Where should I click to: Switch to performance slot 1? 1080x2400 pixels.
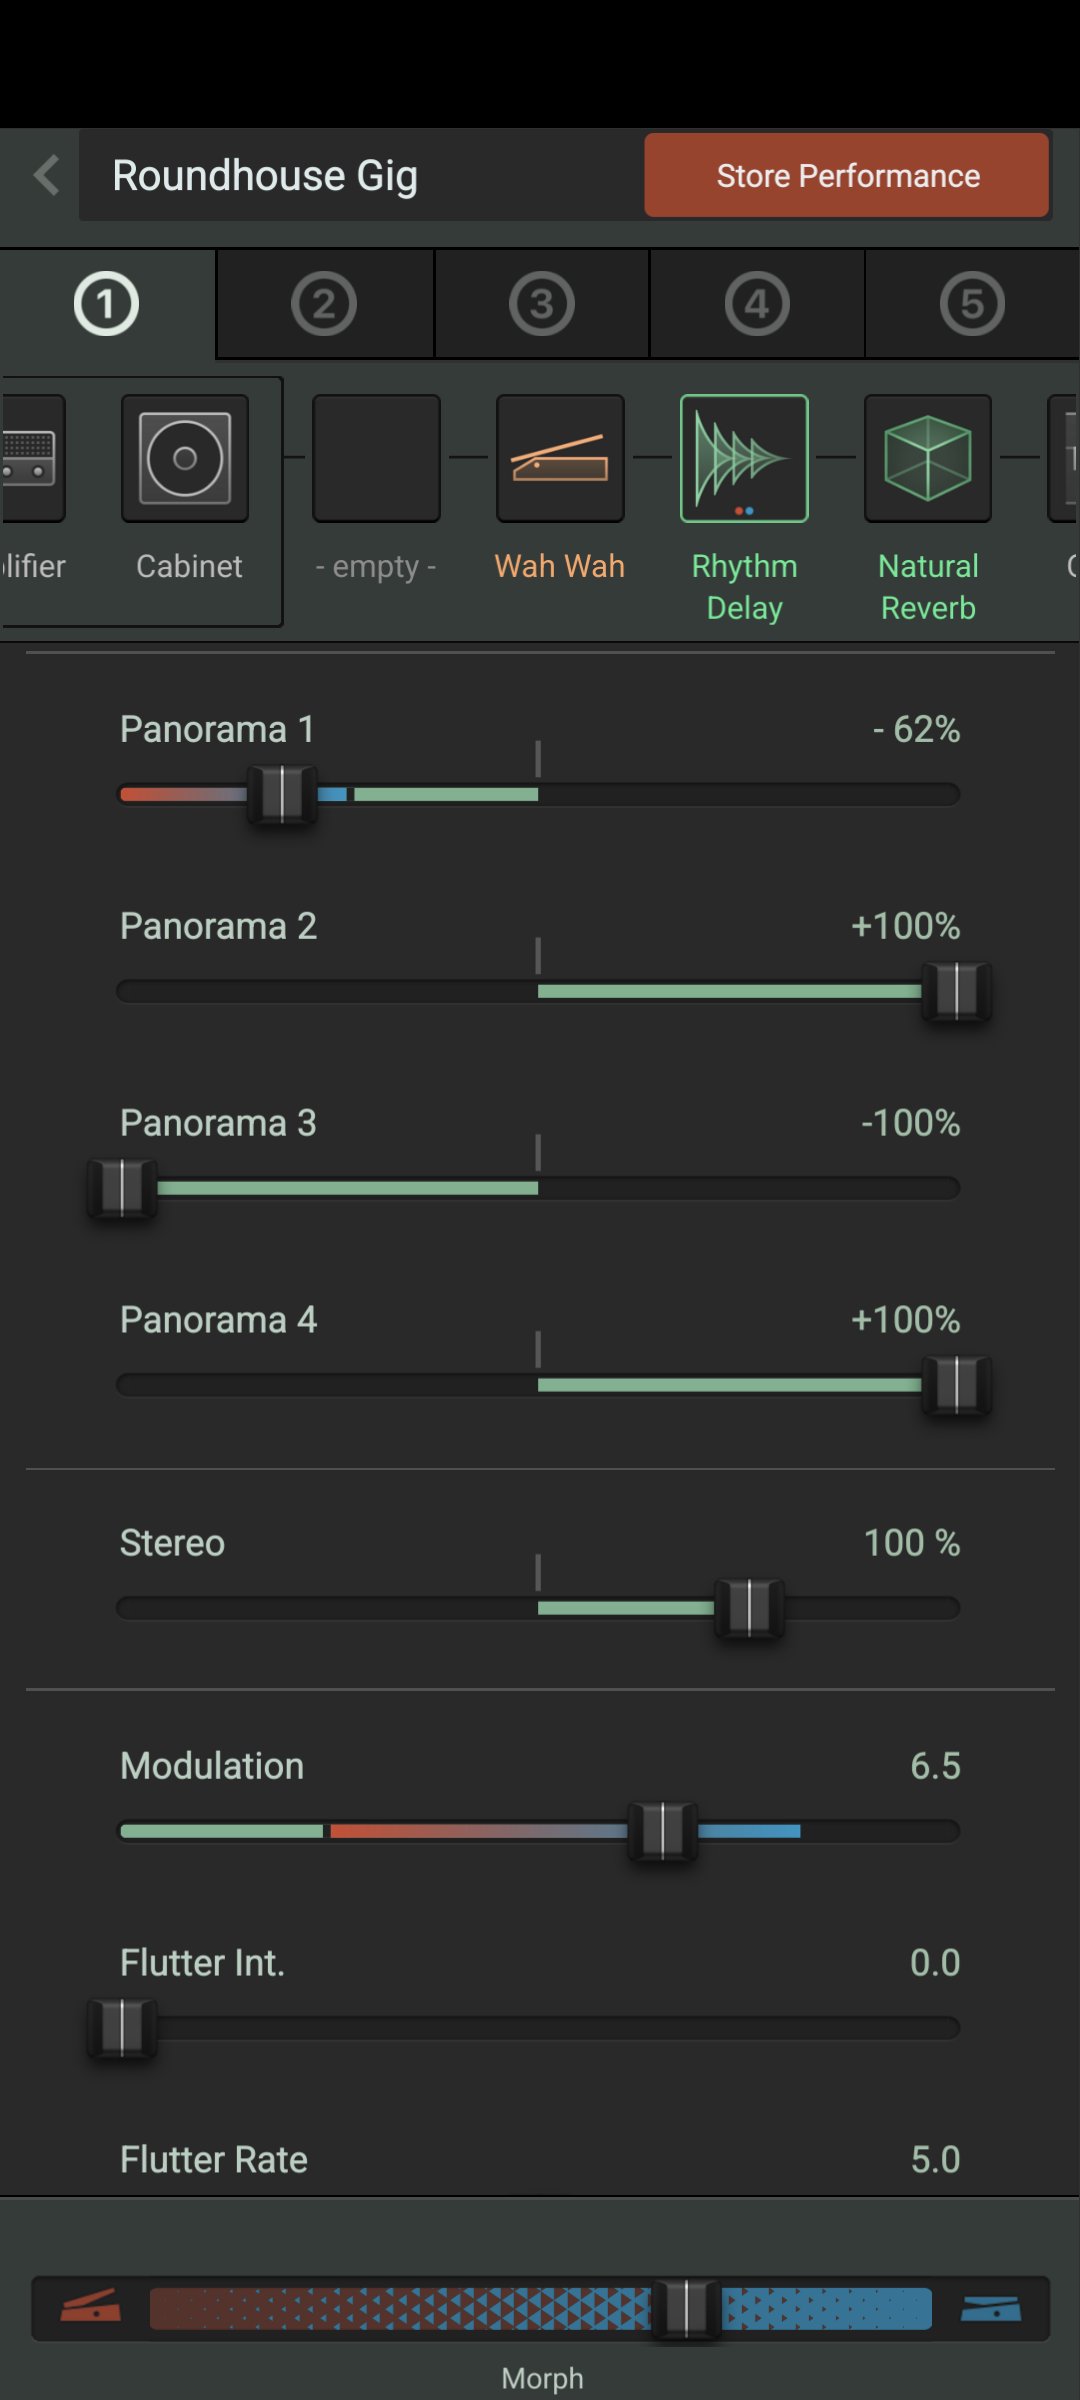coord(106,304)
